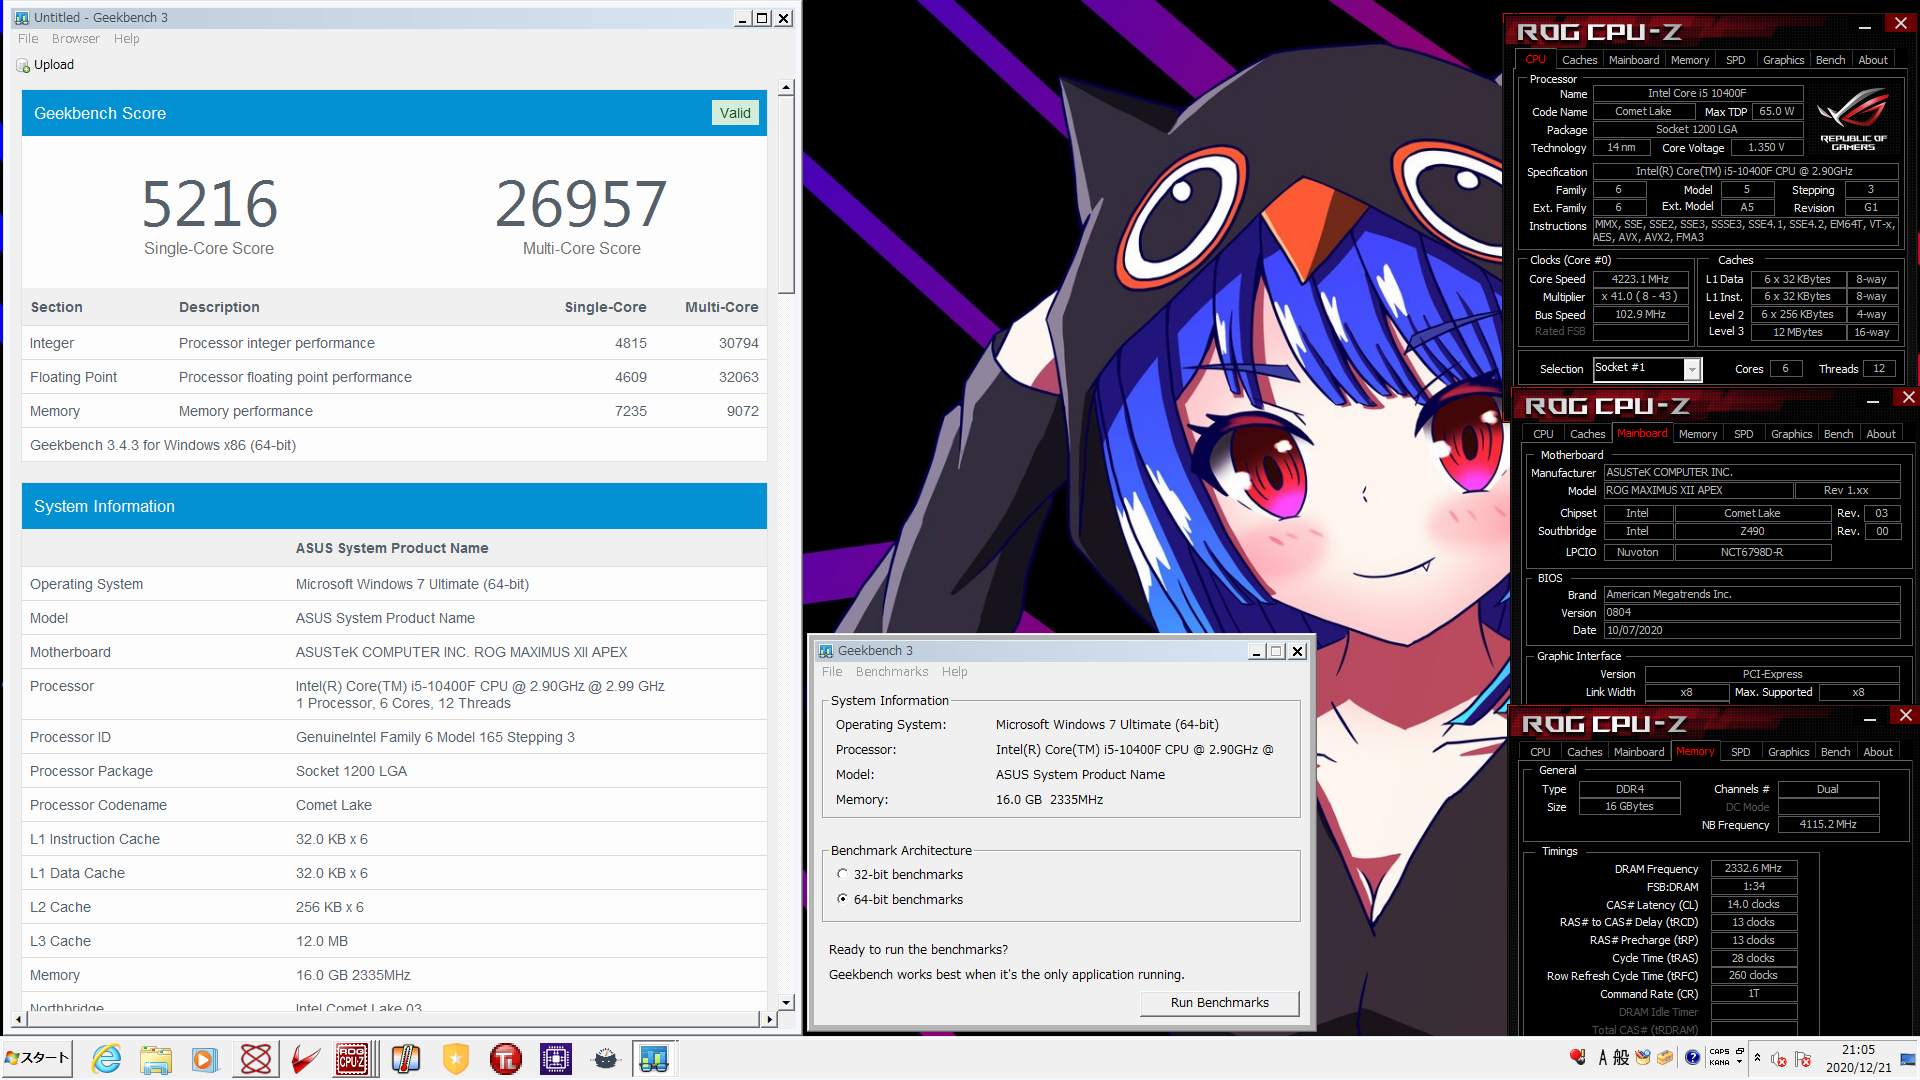Click the multi-core score 26957

581,204
